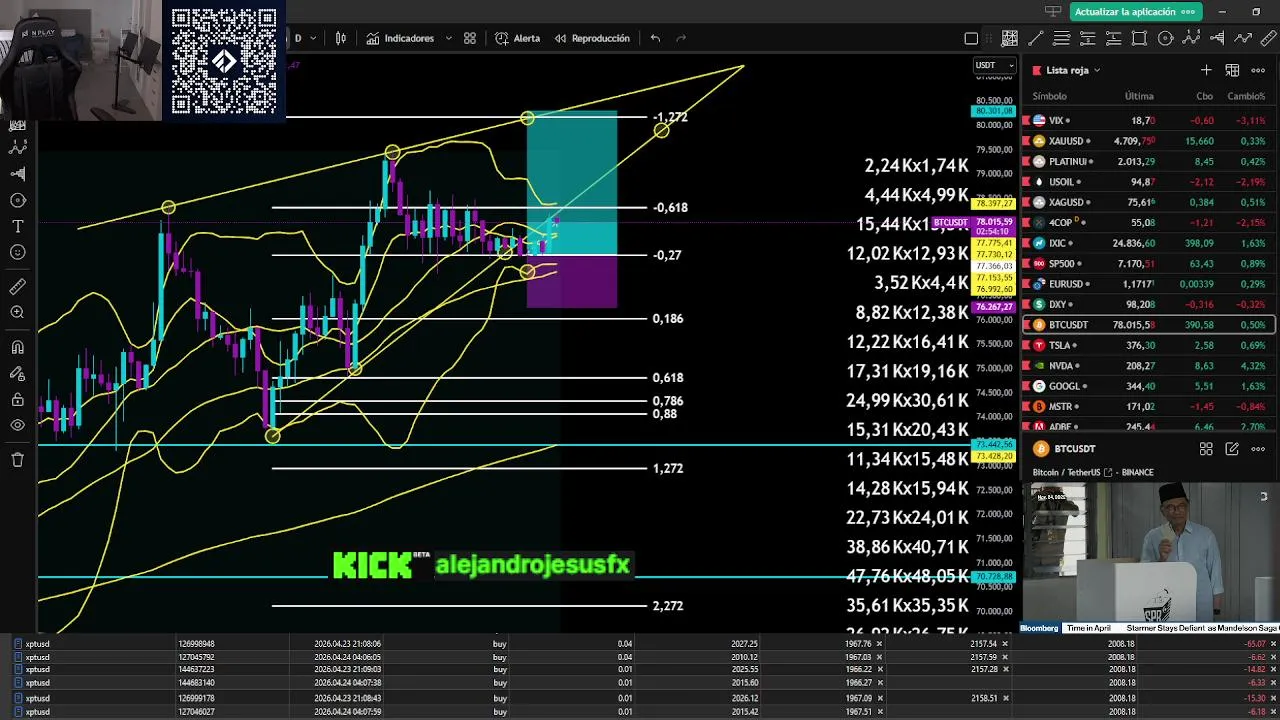Select the chart layout square icon
The image size is (1280, 720).
[x=971, y=39]
